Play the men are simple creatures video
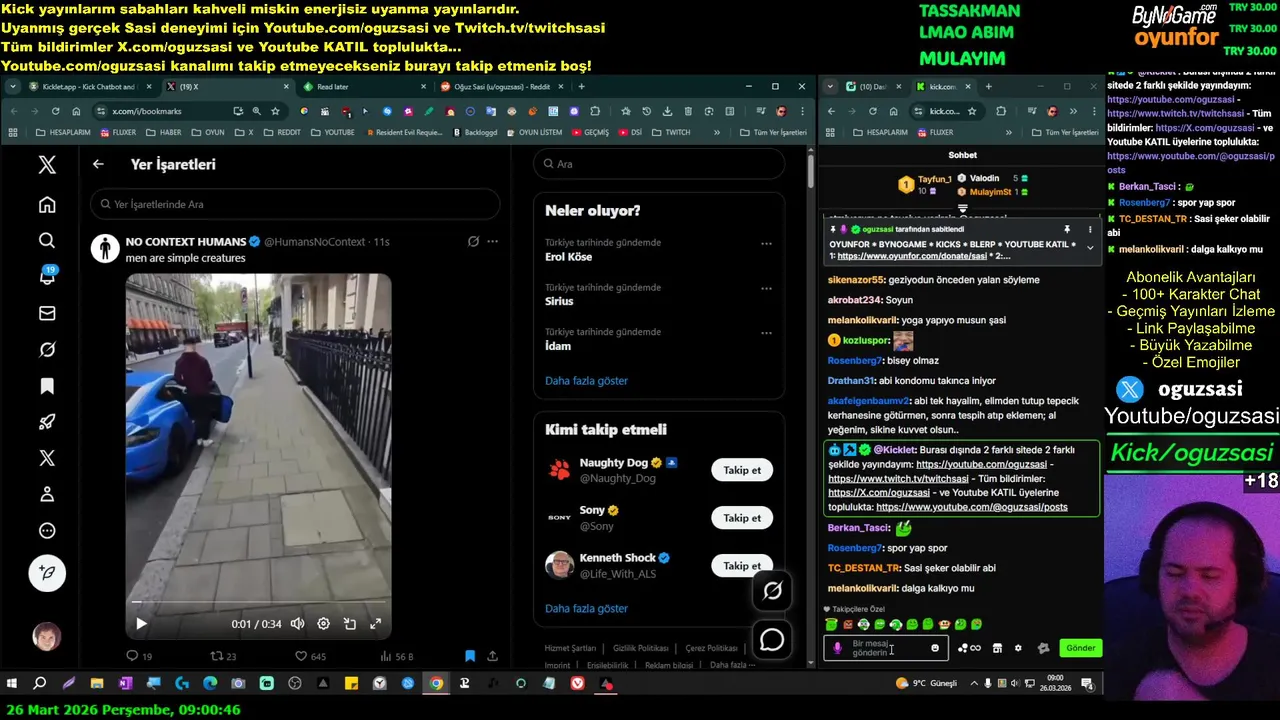 (x=141, y=623)
